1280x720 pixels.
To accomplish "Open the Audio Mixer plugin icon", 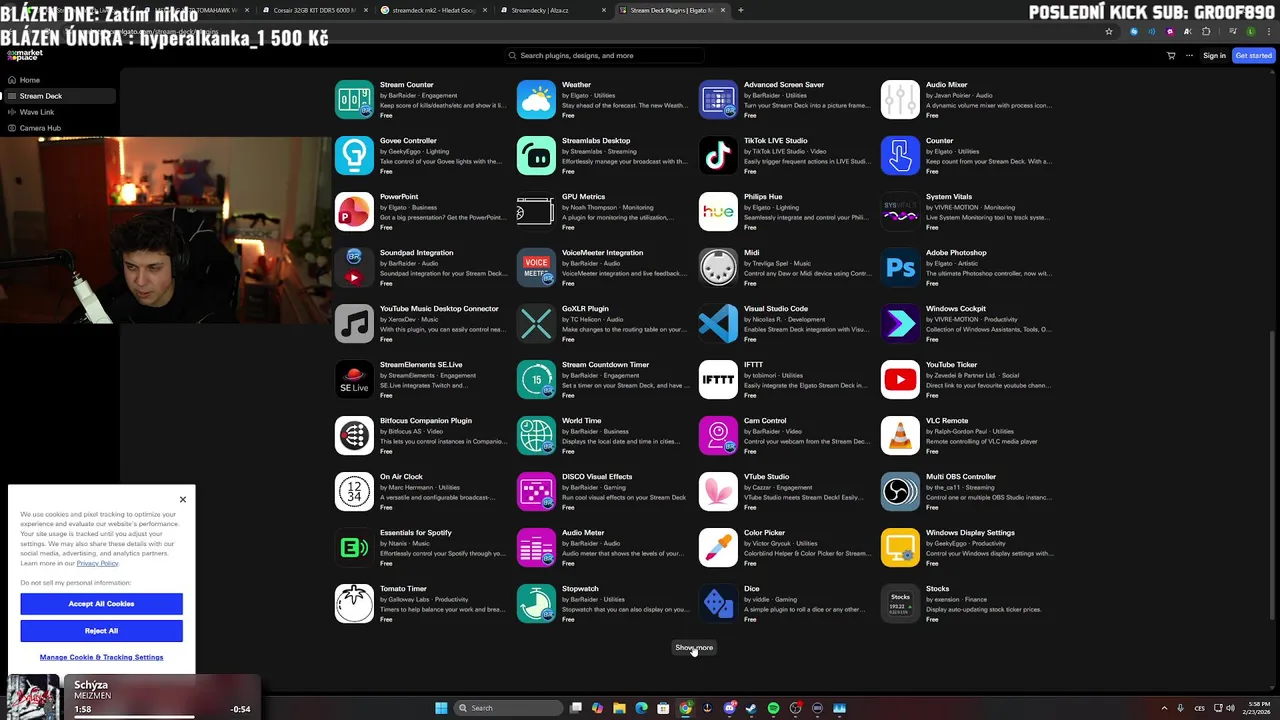I will pyautogui.click(x=900, y=99).
